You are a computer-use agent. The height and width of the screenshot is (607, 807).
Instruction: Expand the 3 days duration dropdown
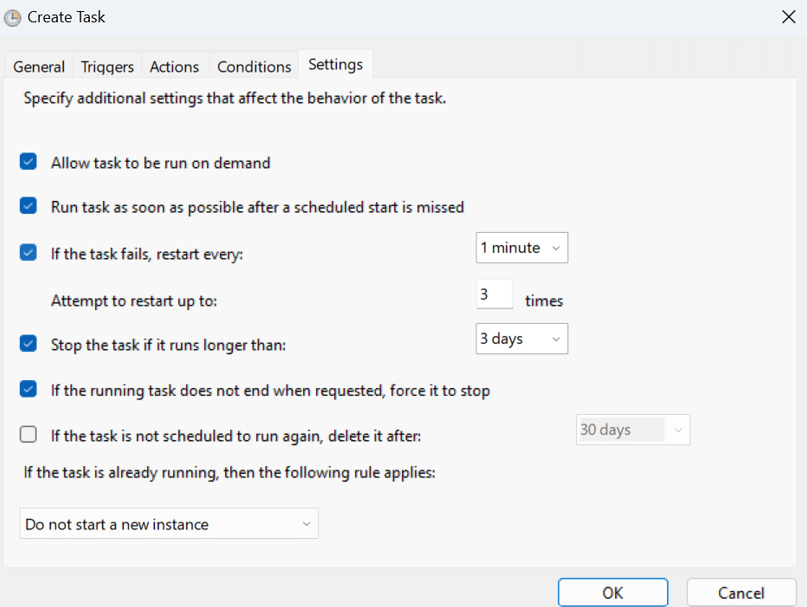click(521, 339)
